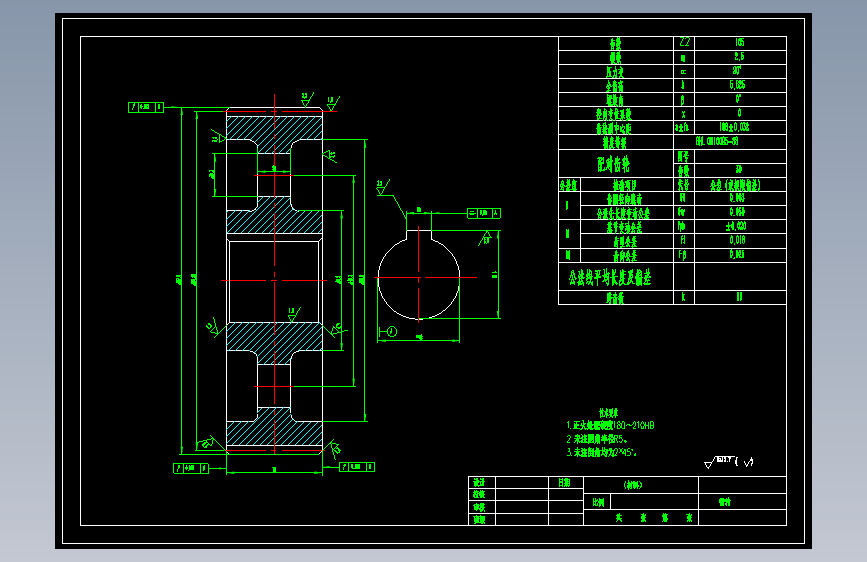Select the 公法线平均长度及偏差 cell
Image resolution: width=867 pixels, height=562 pixels.
click(615, 276)
